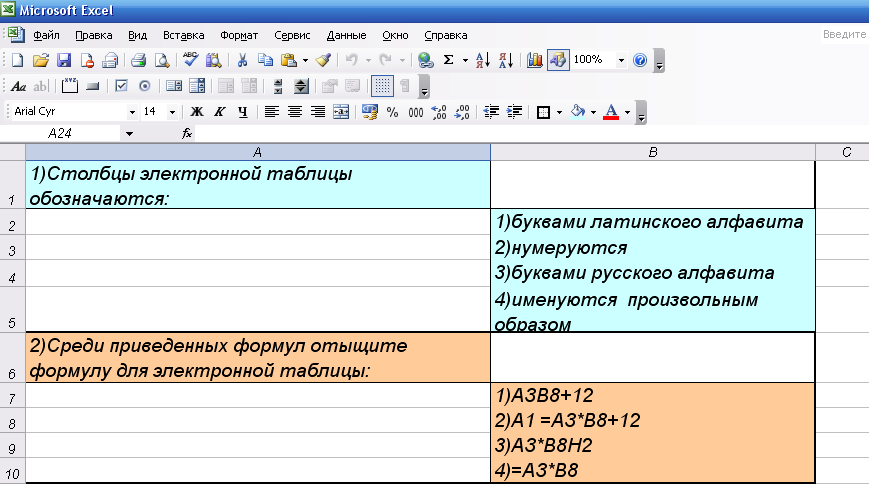
Task: Expand the borders dropdown arrow
Action: point(559,113)
